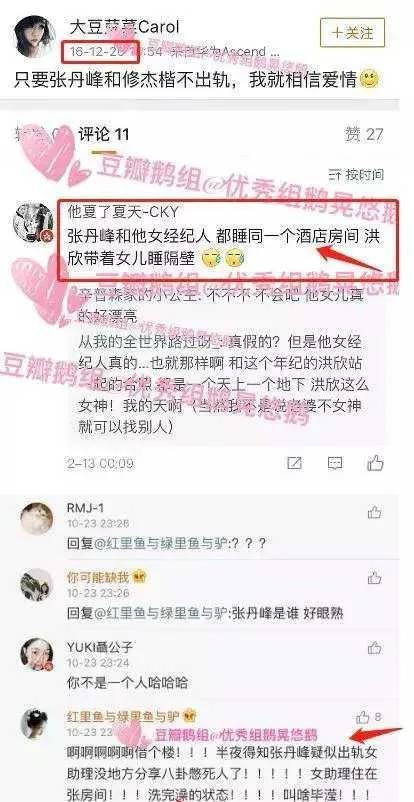Tap the repost icon under the comment

tap(294, 463)
